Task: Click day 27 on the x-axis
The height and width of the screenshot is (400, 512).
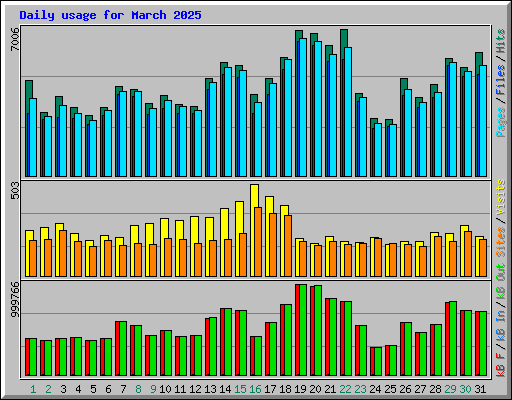Action: pyautogui.click(x=420, y=389)
